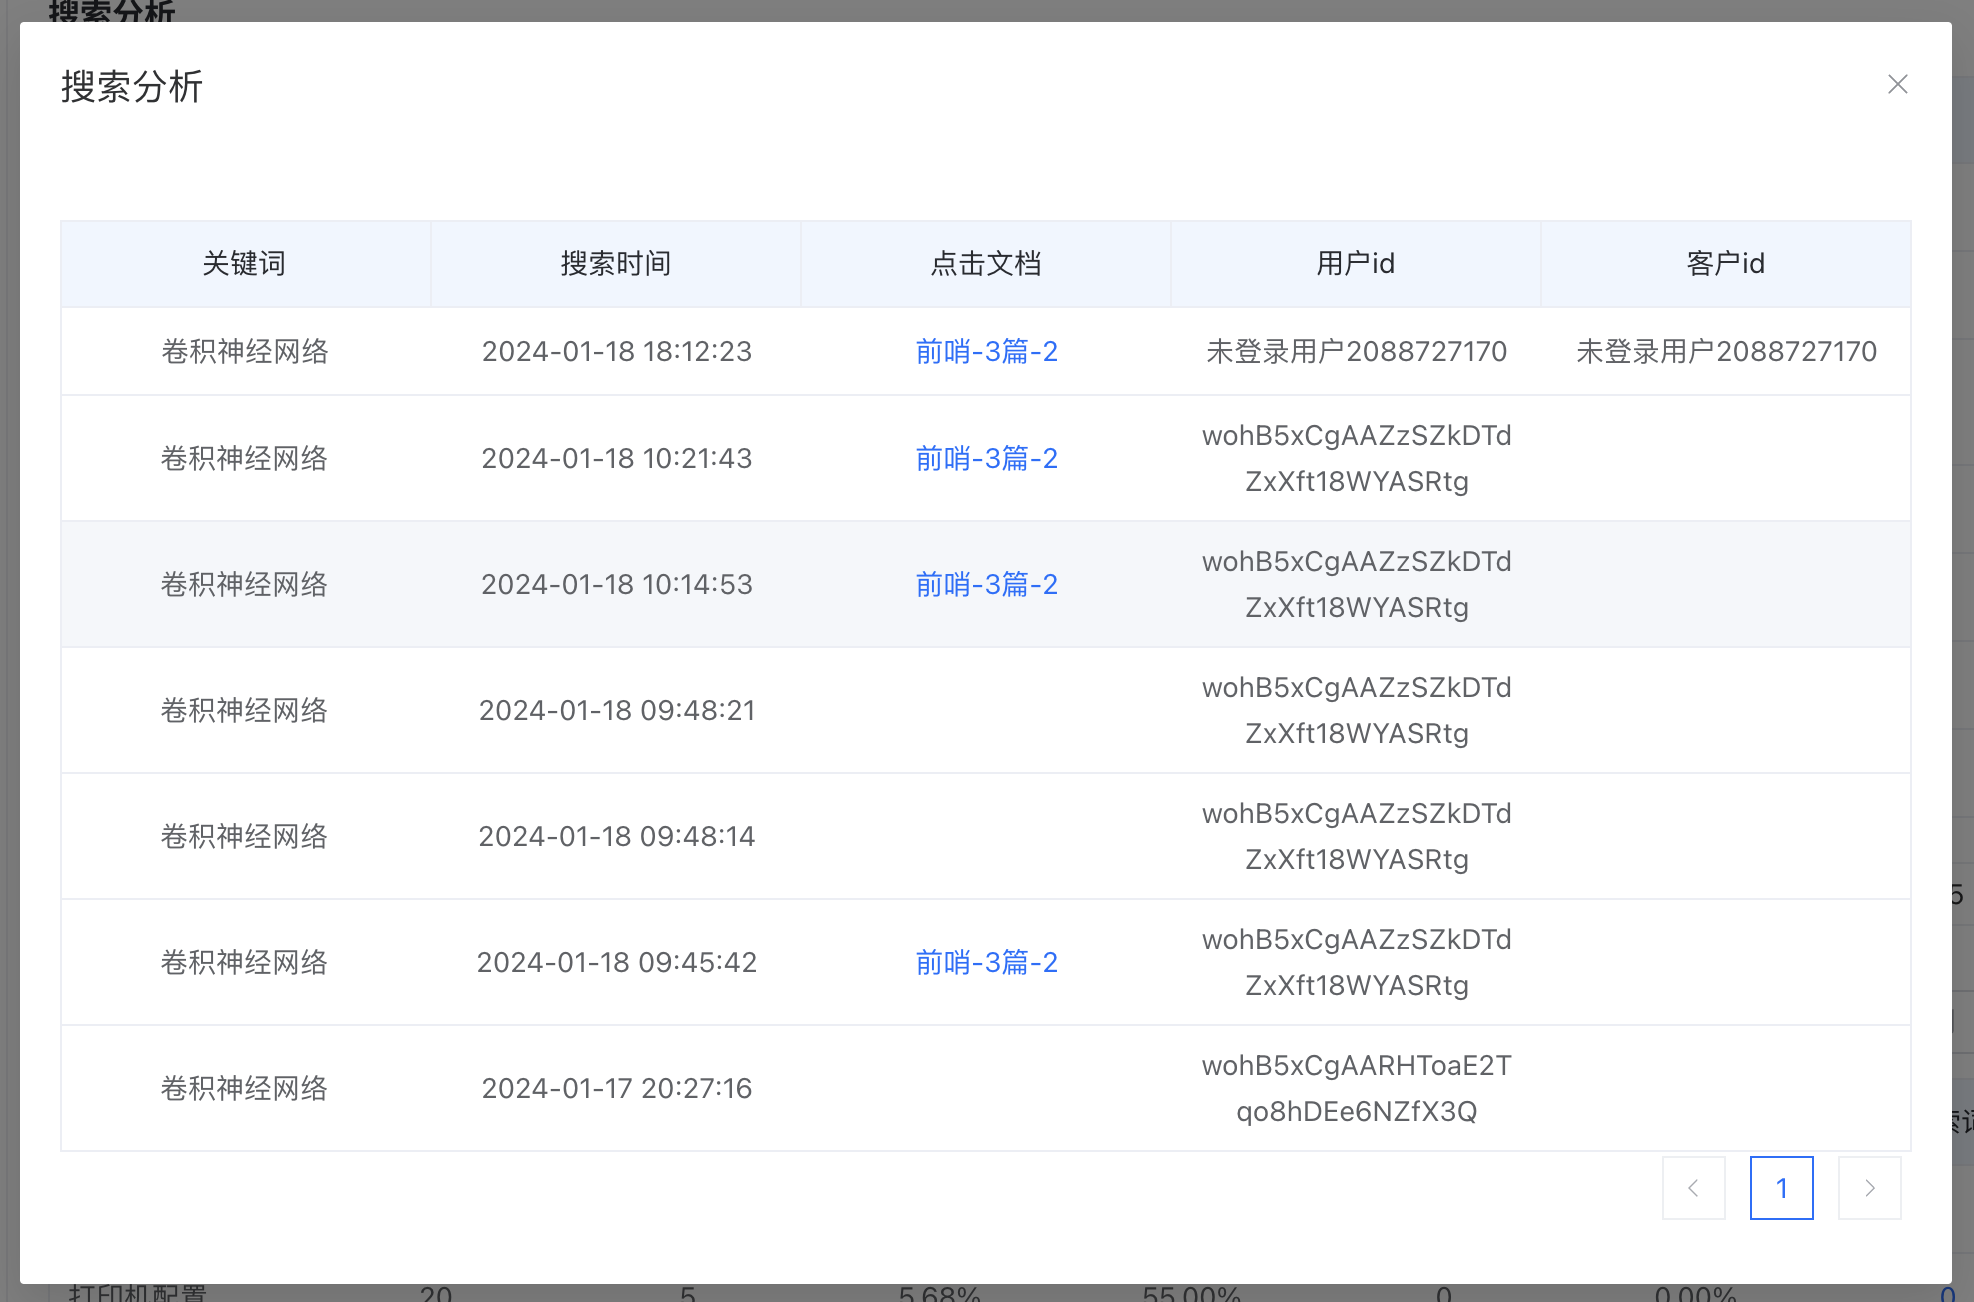Go to next page arrow
Screen dimensions: 1974x1302
1869,1188
